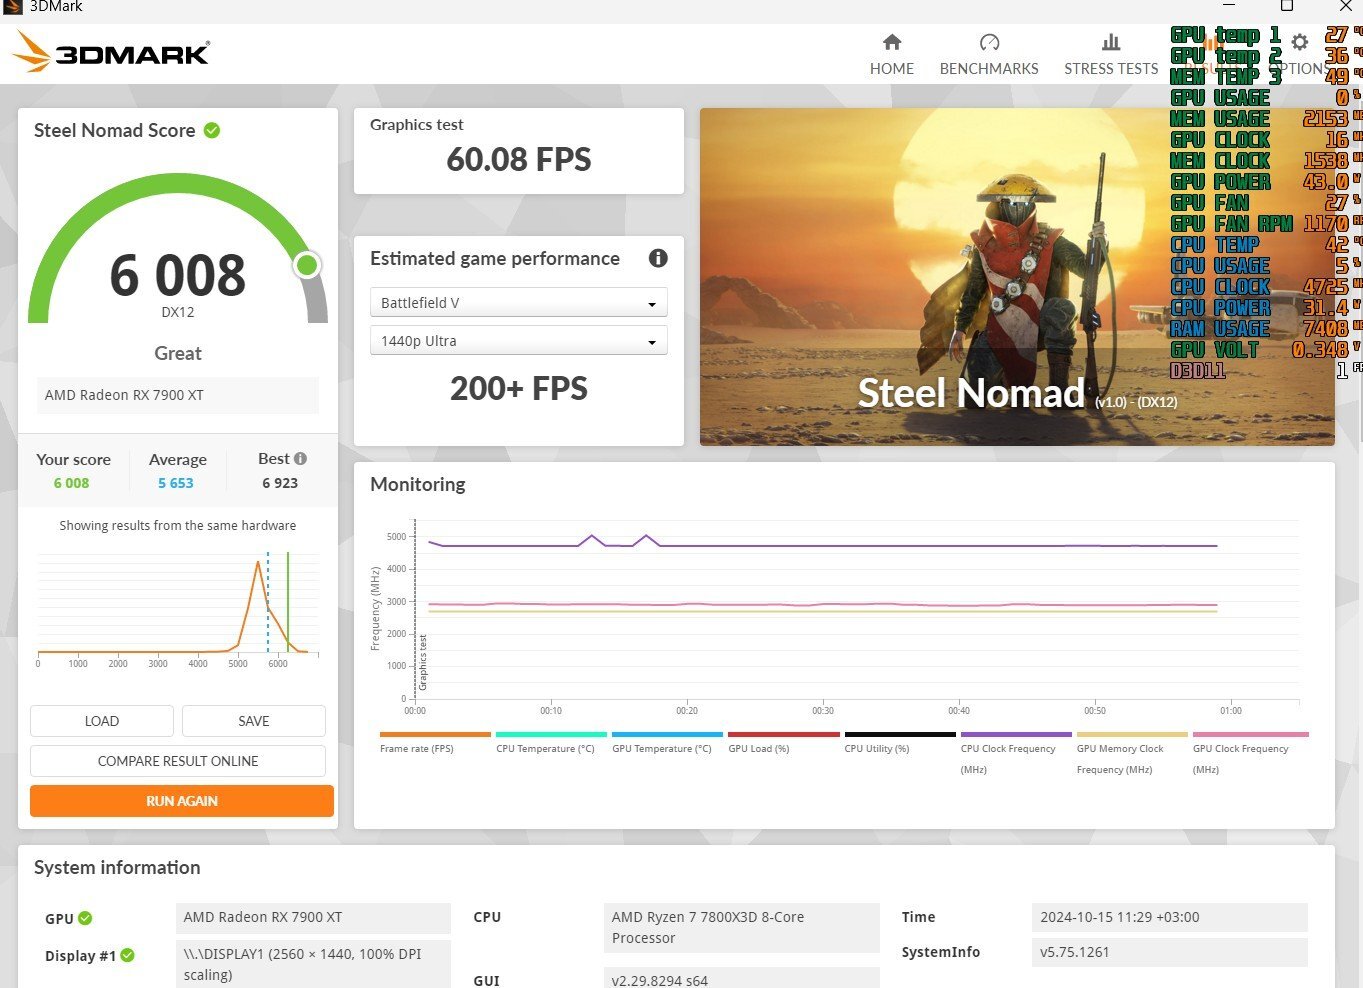Click the GPU verified check icon
The width and height of the screenshot is (1363, 988).
tap(85, 918)
